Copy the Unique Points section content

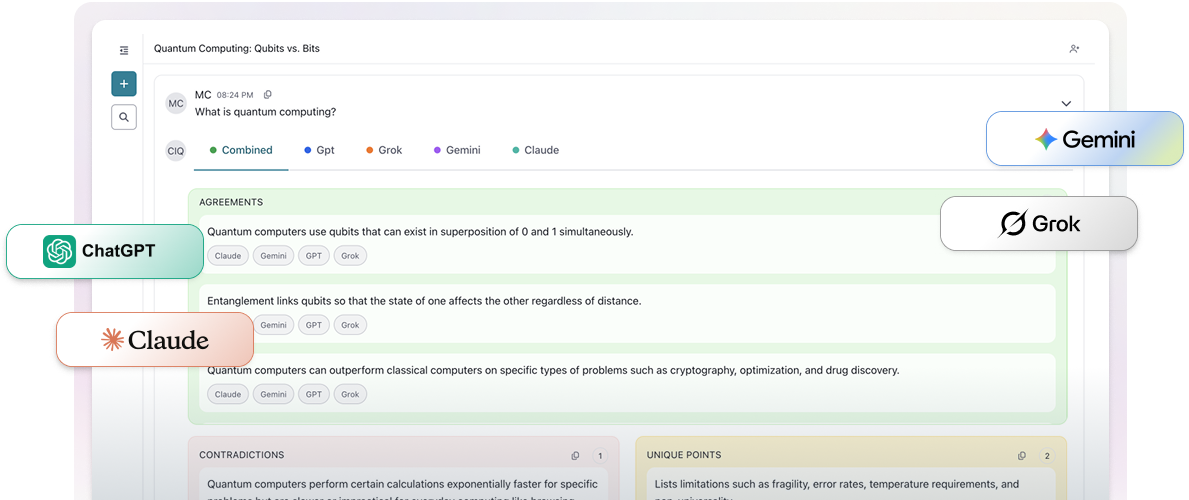(1021, 456)
